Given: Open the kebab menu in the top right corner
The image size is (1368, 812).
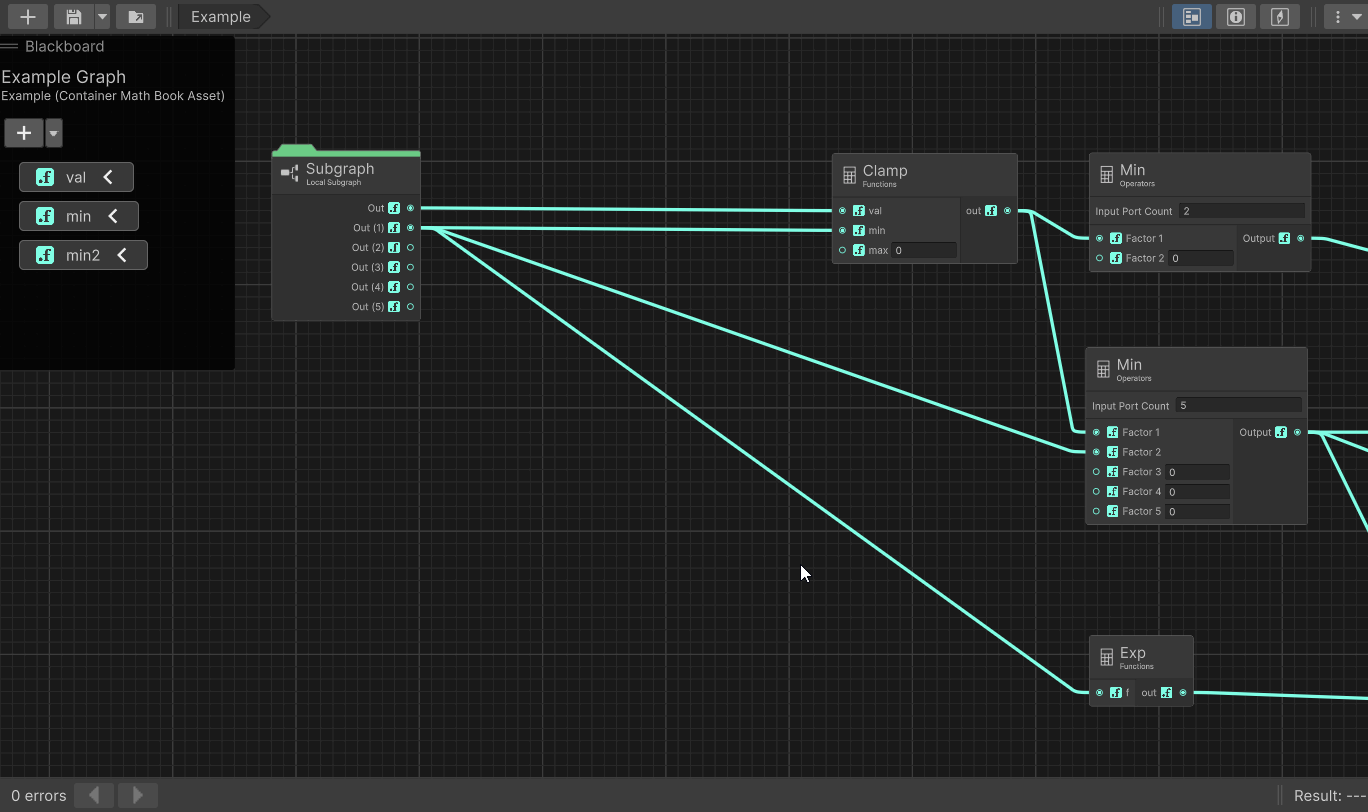Looking at the screenshot, I should (1338, 16).
